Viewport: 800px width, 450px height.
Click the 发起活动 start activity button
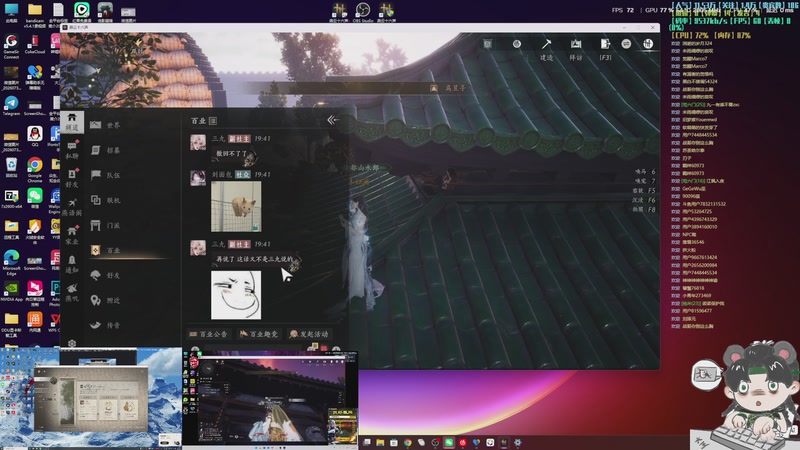coord(309,334)
